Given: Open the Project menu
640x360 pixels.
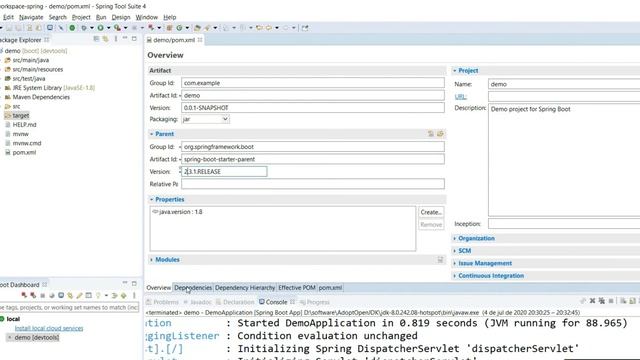Looking at the screenshot, I should click(81, 17).
